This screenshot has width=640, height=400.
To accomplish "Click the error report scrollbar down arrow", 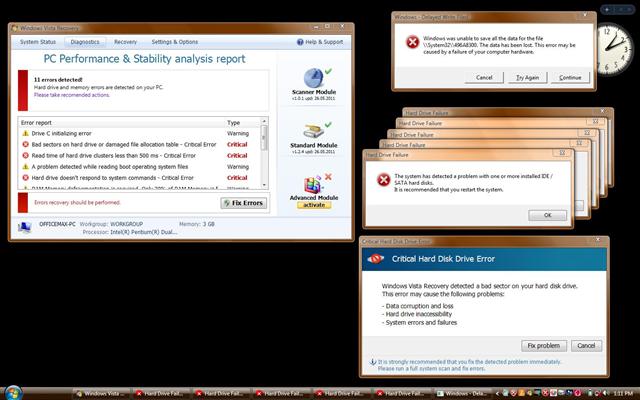I will (x=264, y=185).
